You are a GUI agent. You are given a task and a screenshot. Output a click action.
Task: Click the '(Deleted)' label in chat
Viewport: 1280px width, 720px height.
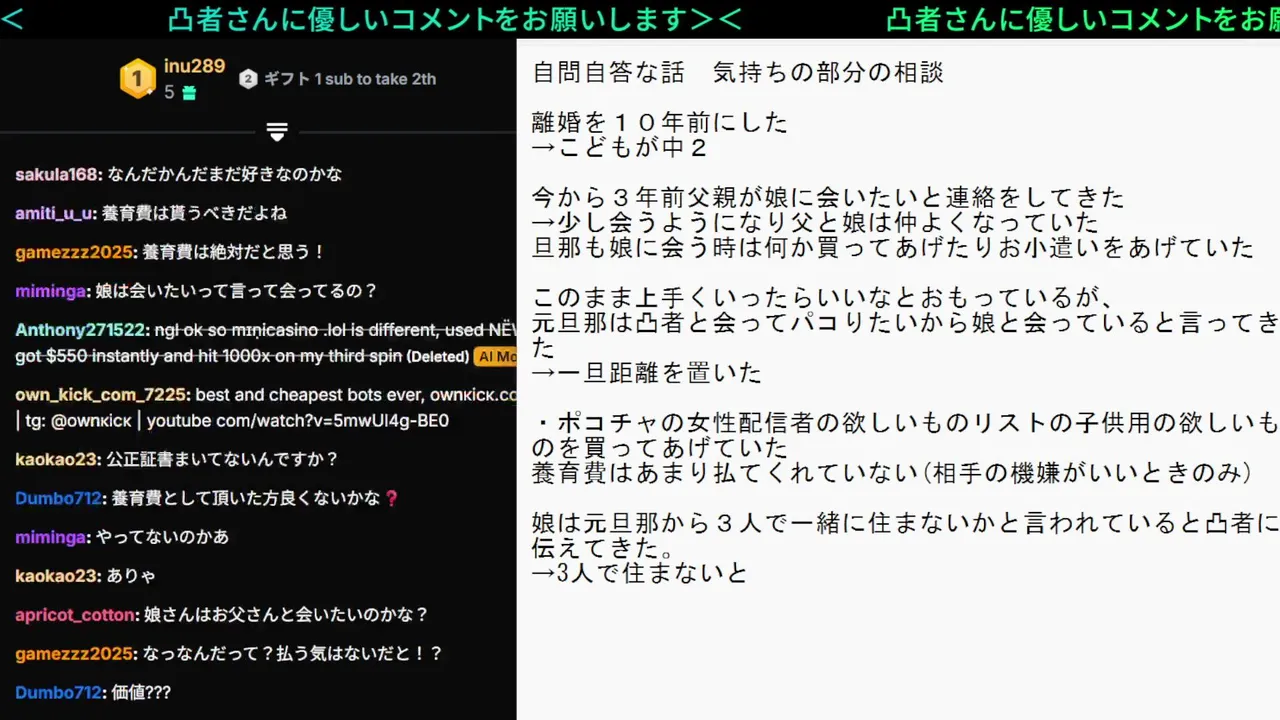(438, 356)
